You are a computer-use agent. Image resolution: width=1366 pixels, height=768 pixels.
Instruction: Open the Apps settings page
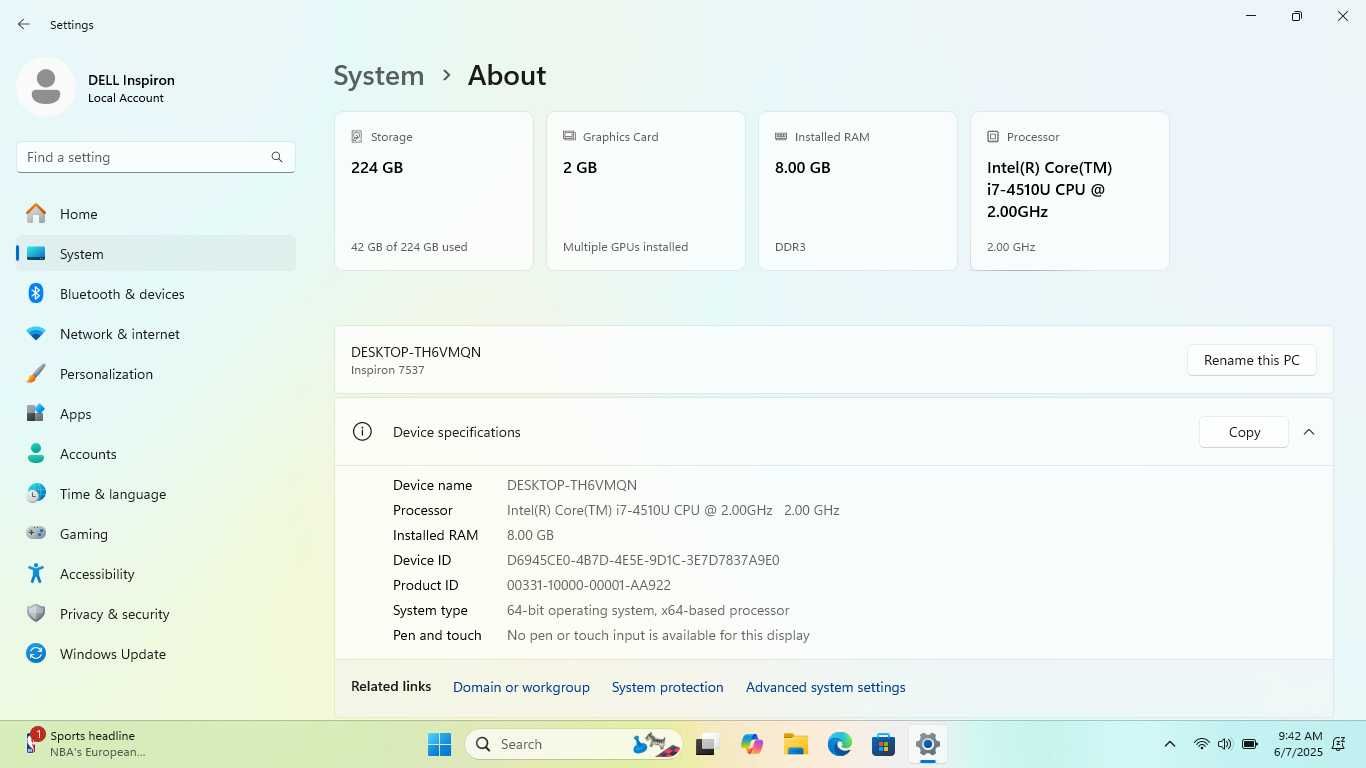coord(156,414)
